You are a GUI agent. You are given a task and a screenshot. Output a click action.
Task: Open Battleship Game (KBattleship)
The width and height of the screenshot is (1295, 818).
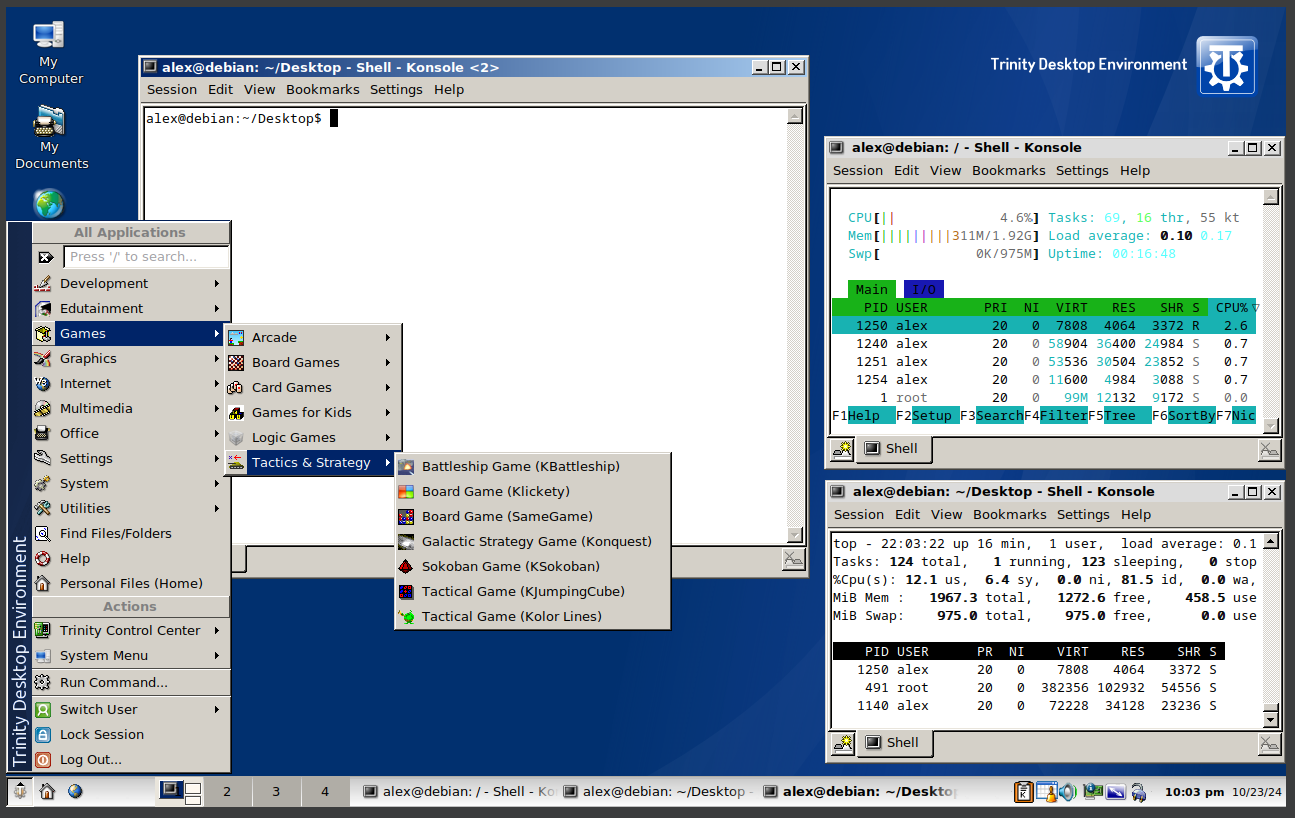point(520,466)
